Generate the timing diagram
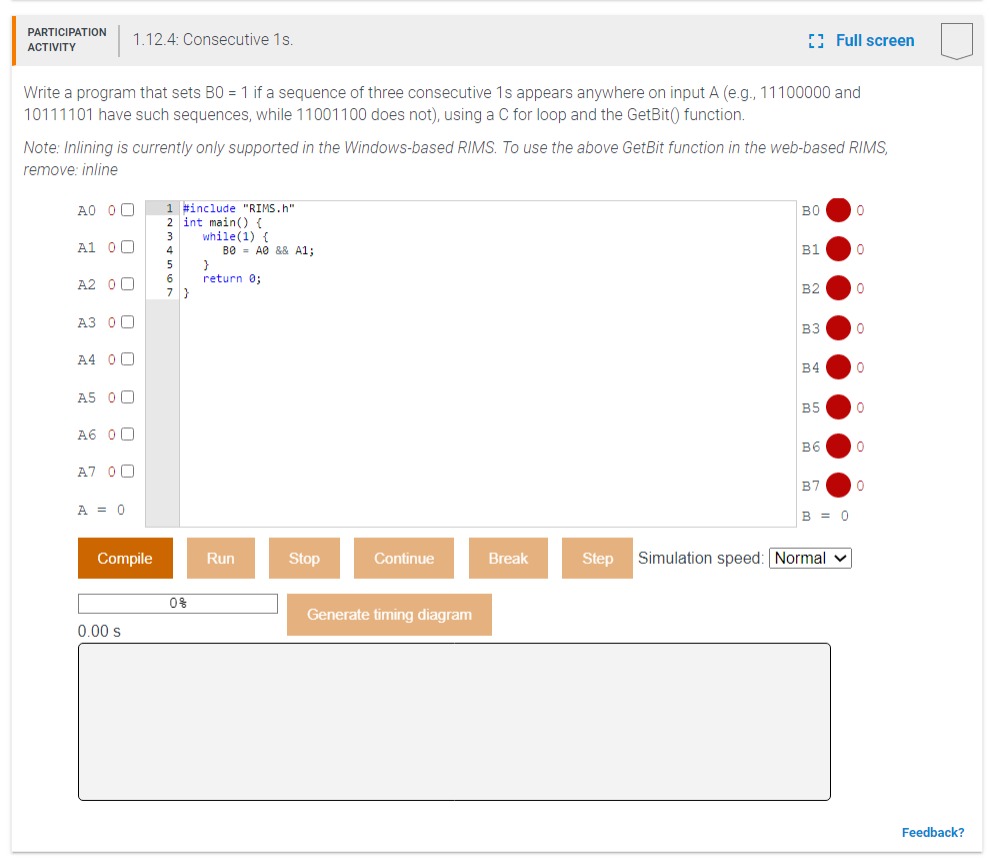Image resolution: width=994 pixels, height=862 pixels. [389, 614]
